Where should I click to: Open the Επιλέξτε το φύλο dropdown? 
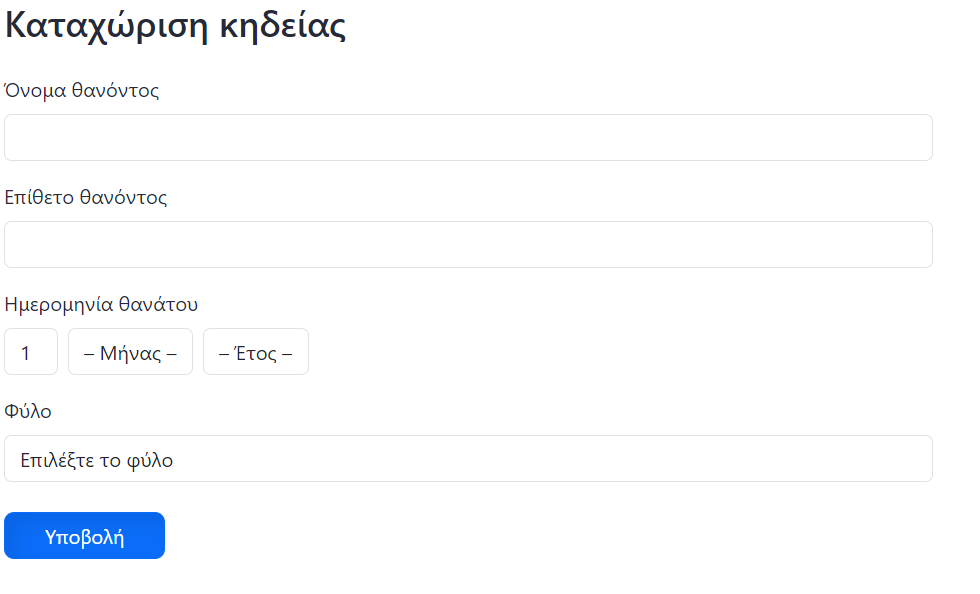[468, 459]
